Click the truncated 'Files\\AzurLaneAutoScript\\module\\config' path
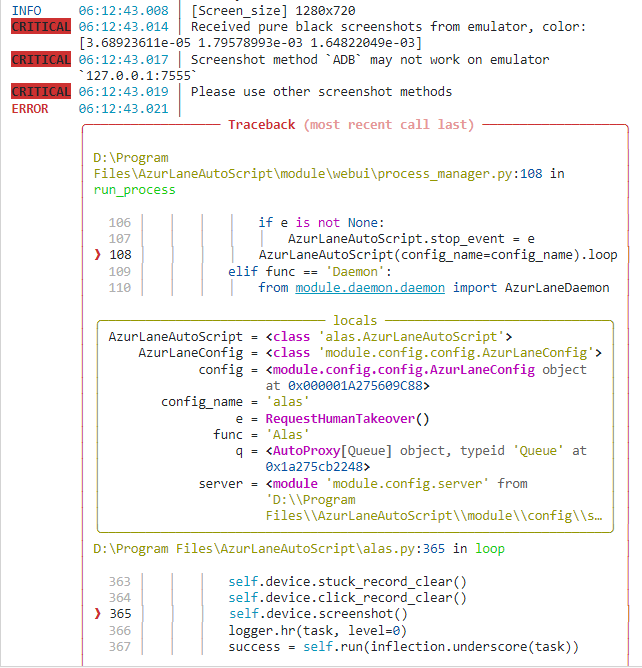The height and width of the screenshot is (668, 642). pyautogui.click(x=434, y=516)
